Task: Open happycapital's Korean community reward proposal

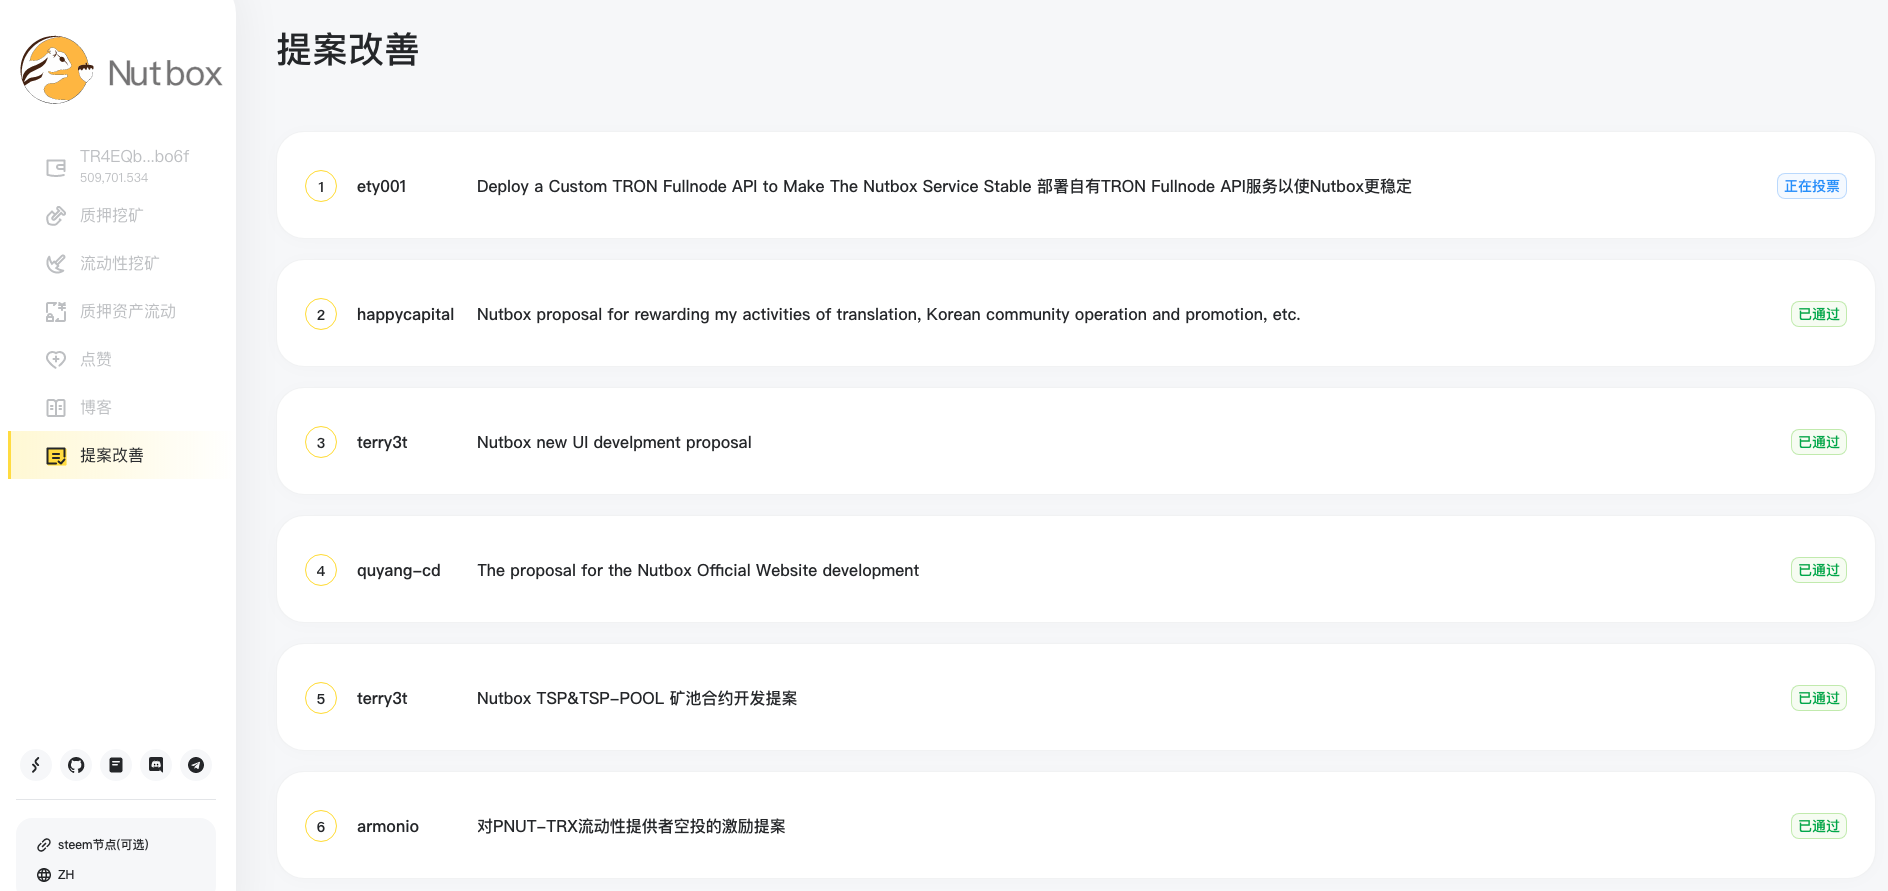Action: [888, 314]
